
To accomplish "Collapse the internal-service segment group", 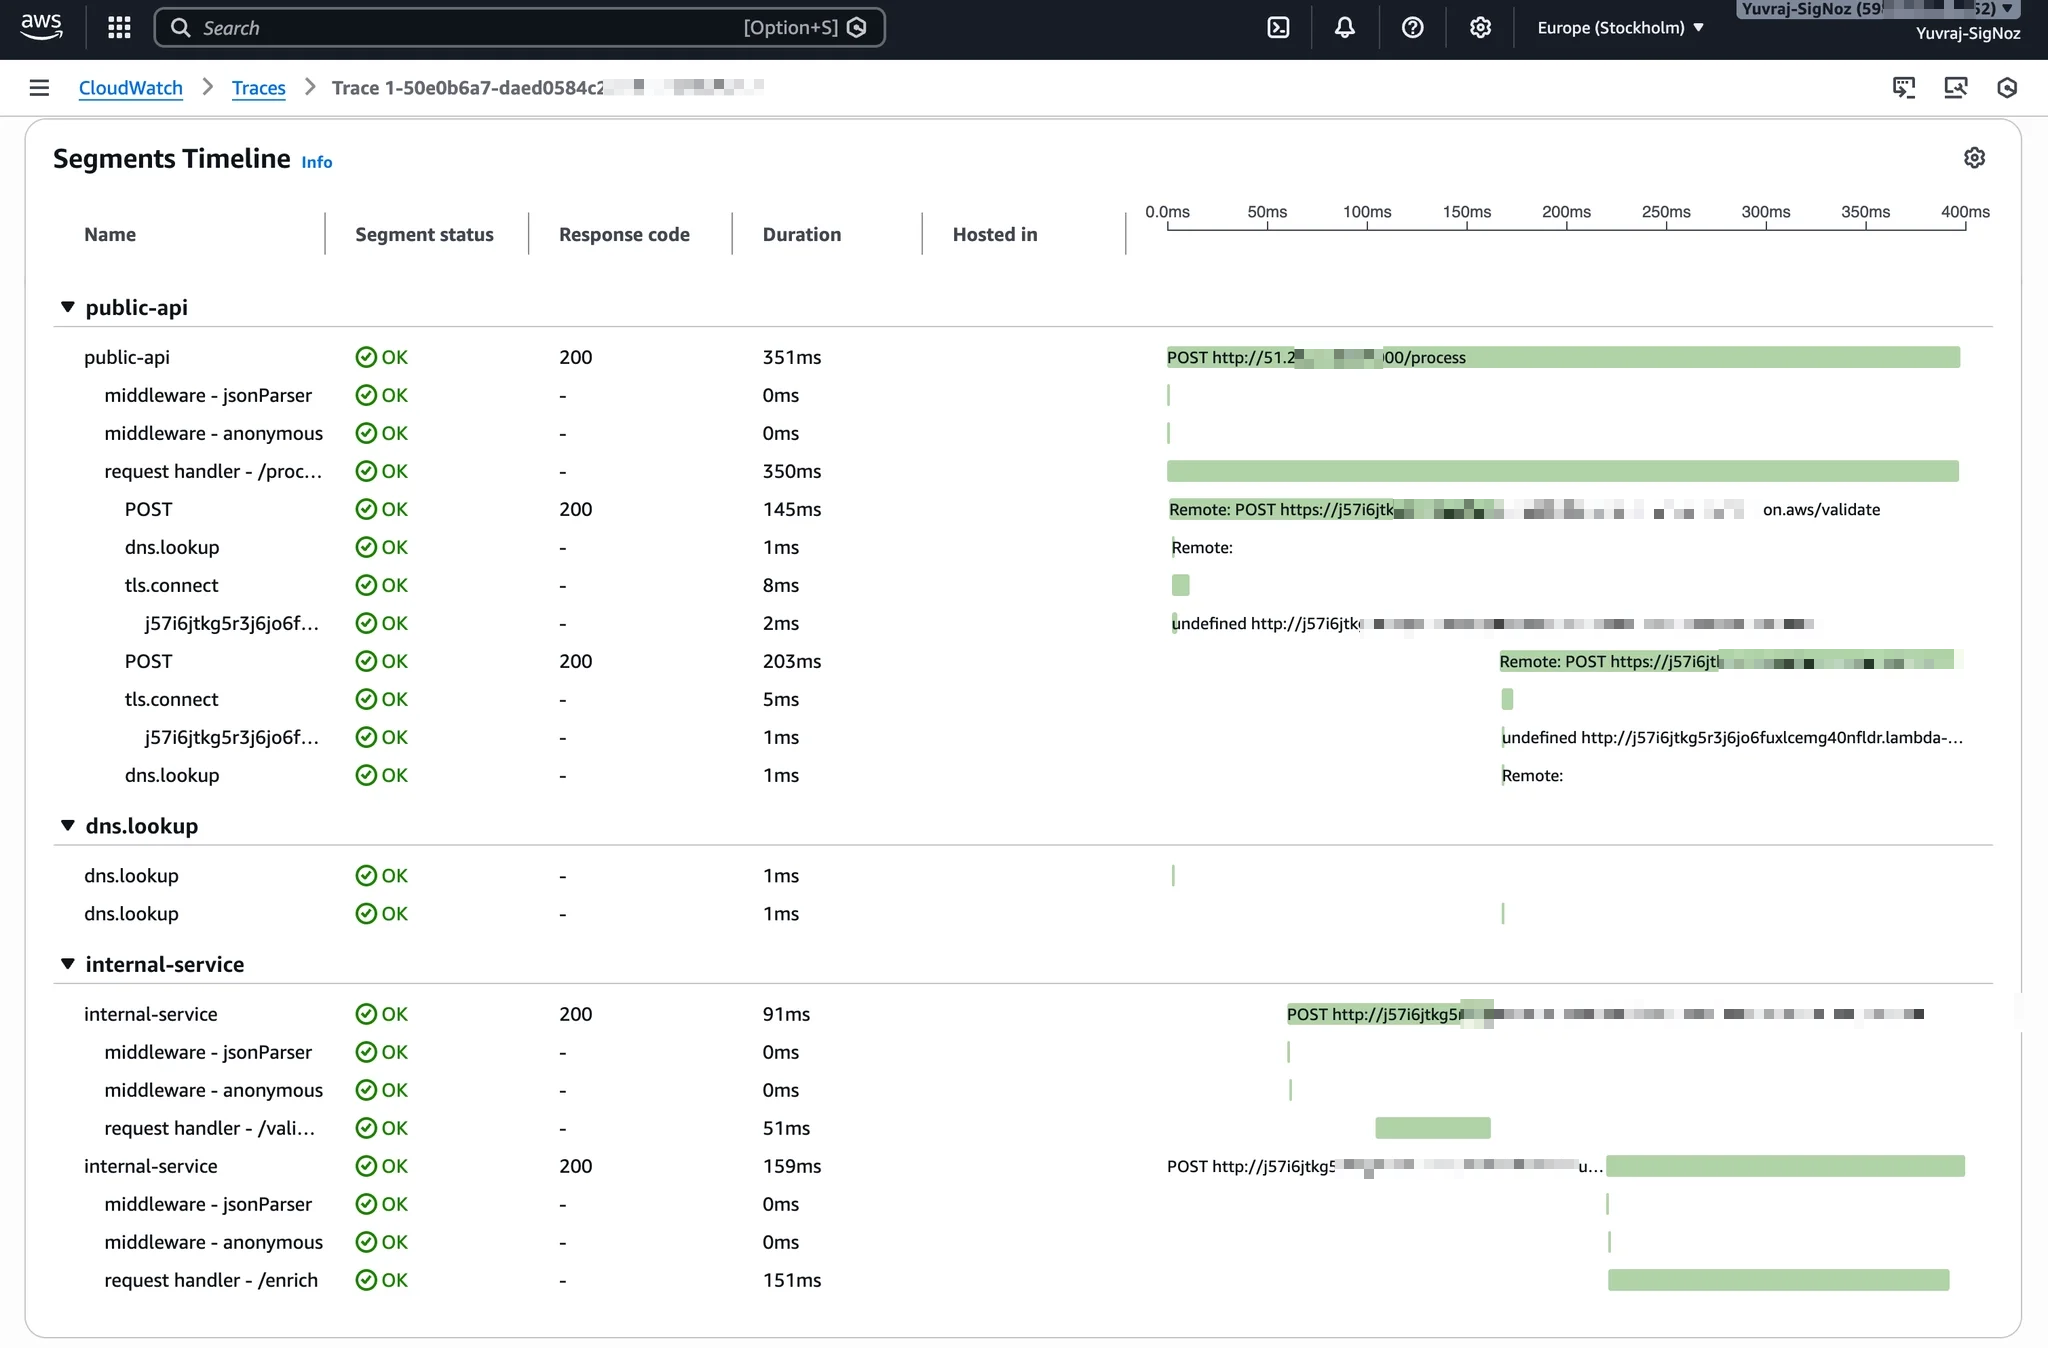I will [x=68, y=964].
